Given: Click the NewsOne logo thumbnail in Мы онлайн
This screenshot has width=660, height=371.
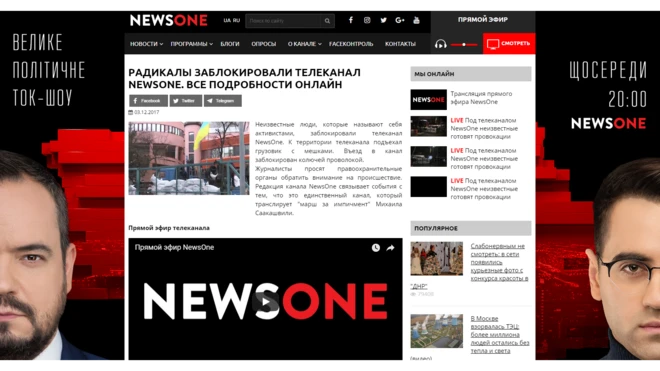Looking at the screenshot, I should click(x=428, y=99).
